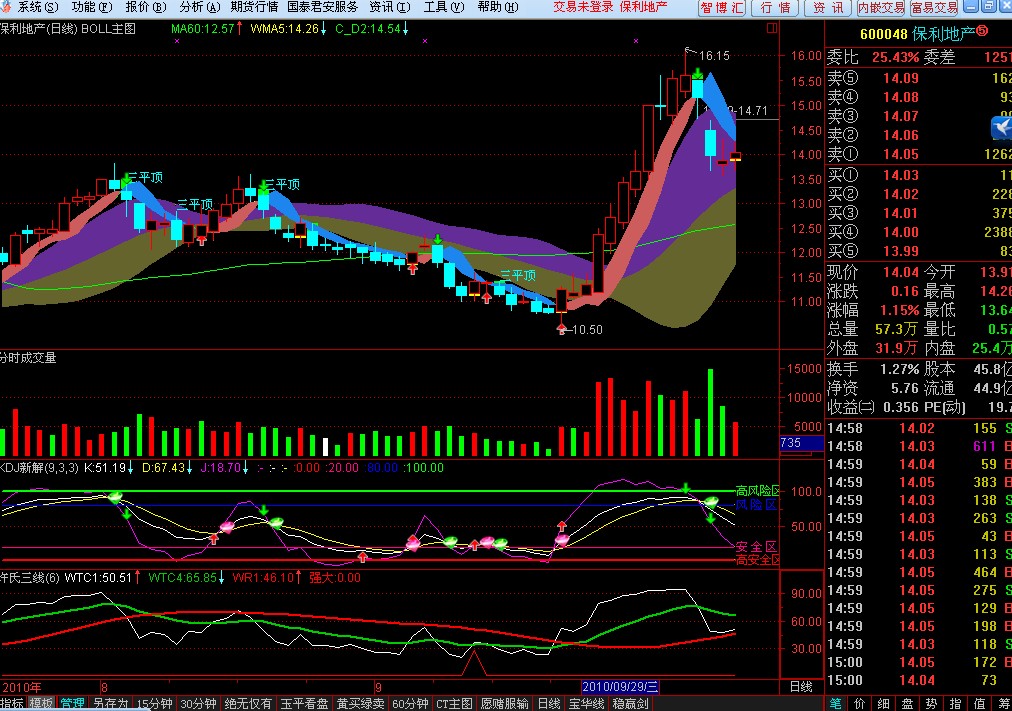Open the 报价 menu
The width and height of the screenshot is (1012, 711).
point(146,7)
